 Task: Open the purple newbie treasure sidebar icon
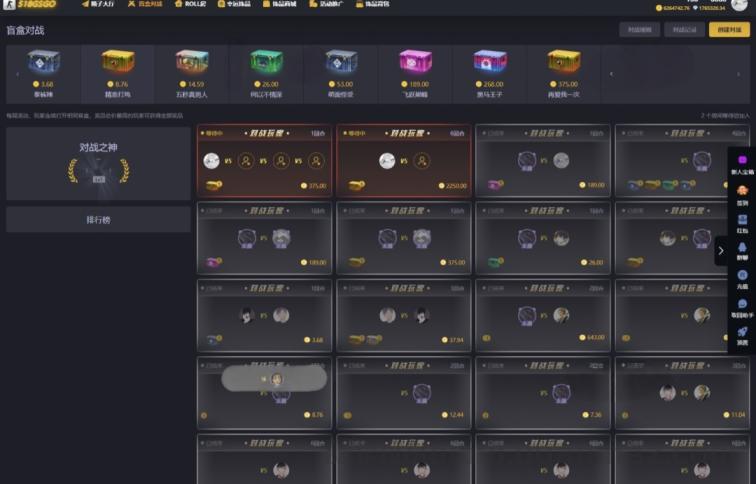(x=742, y=164)
